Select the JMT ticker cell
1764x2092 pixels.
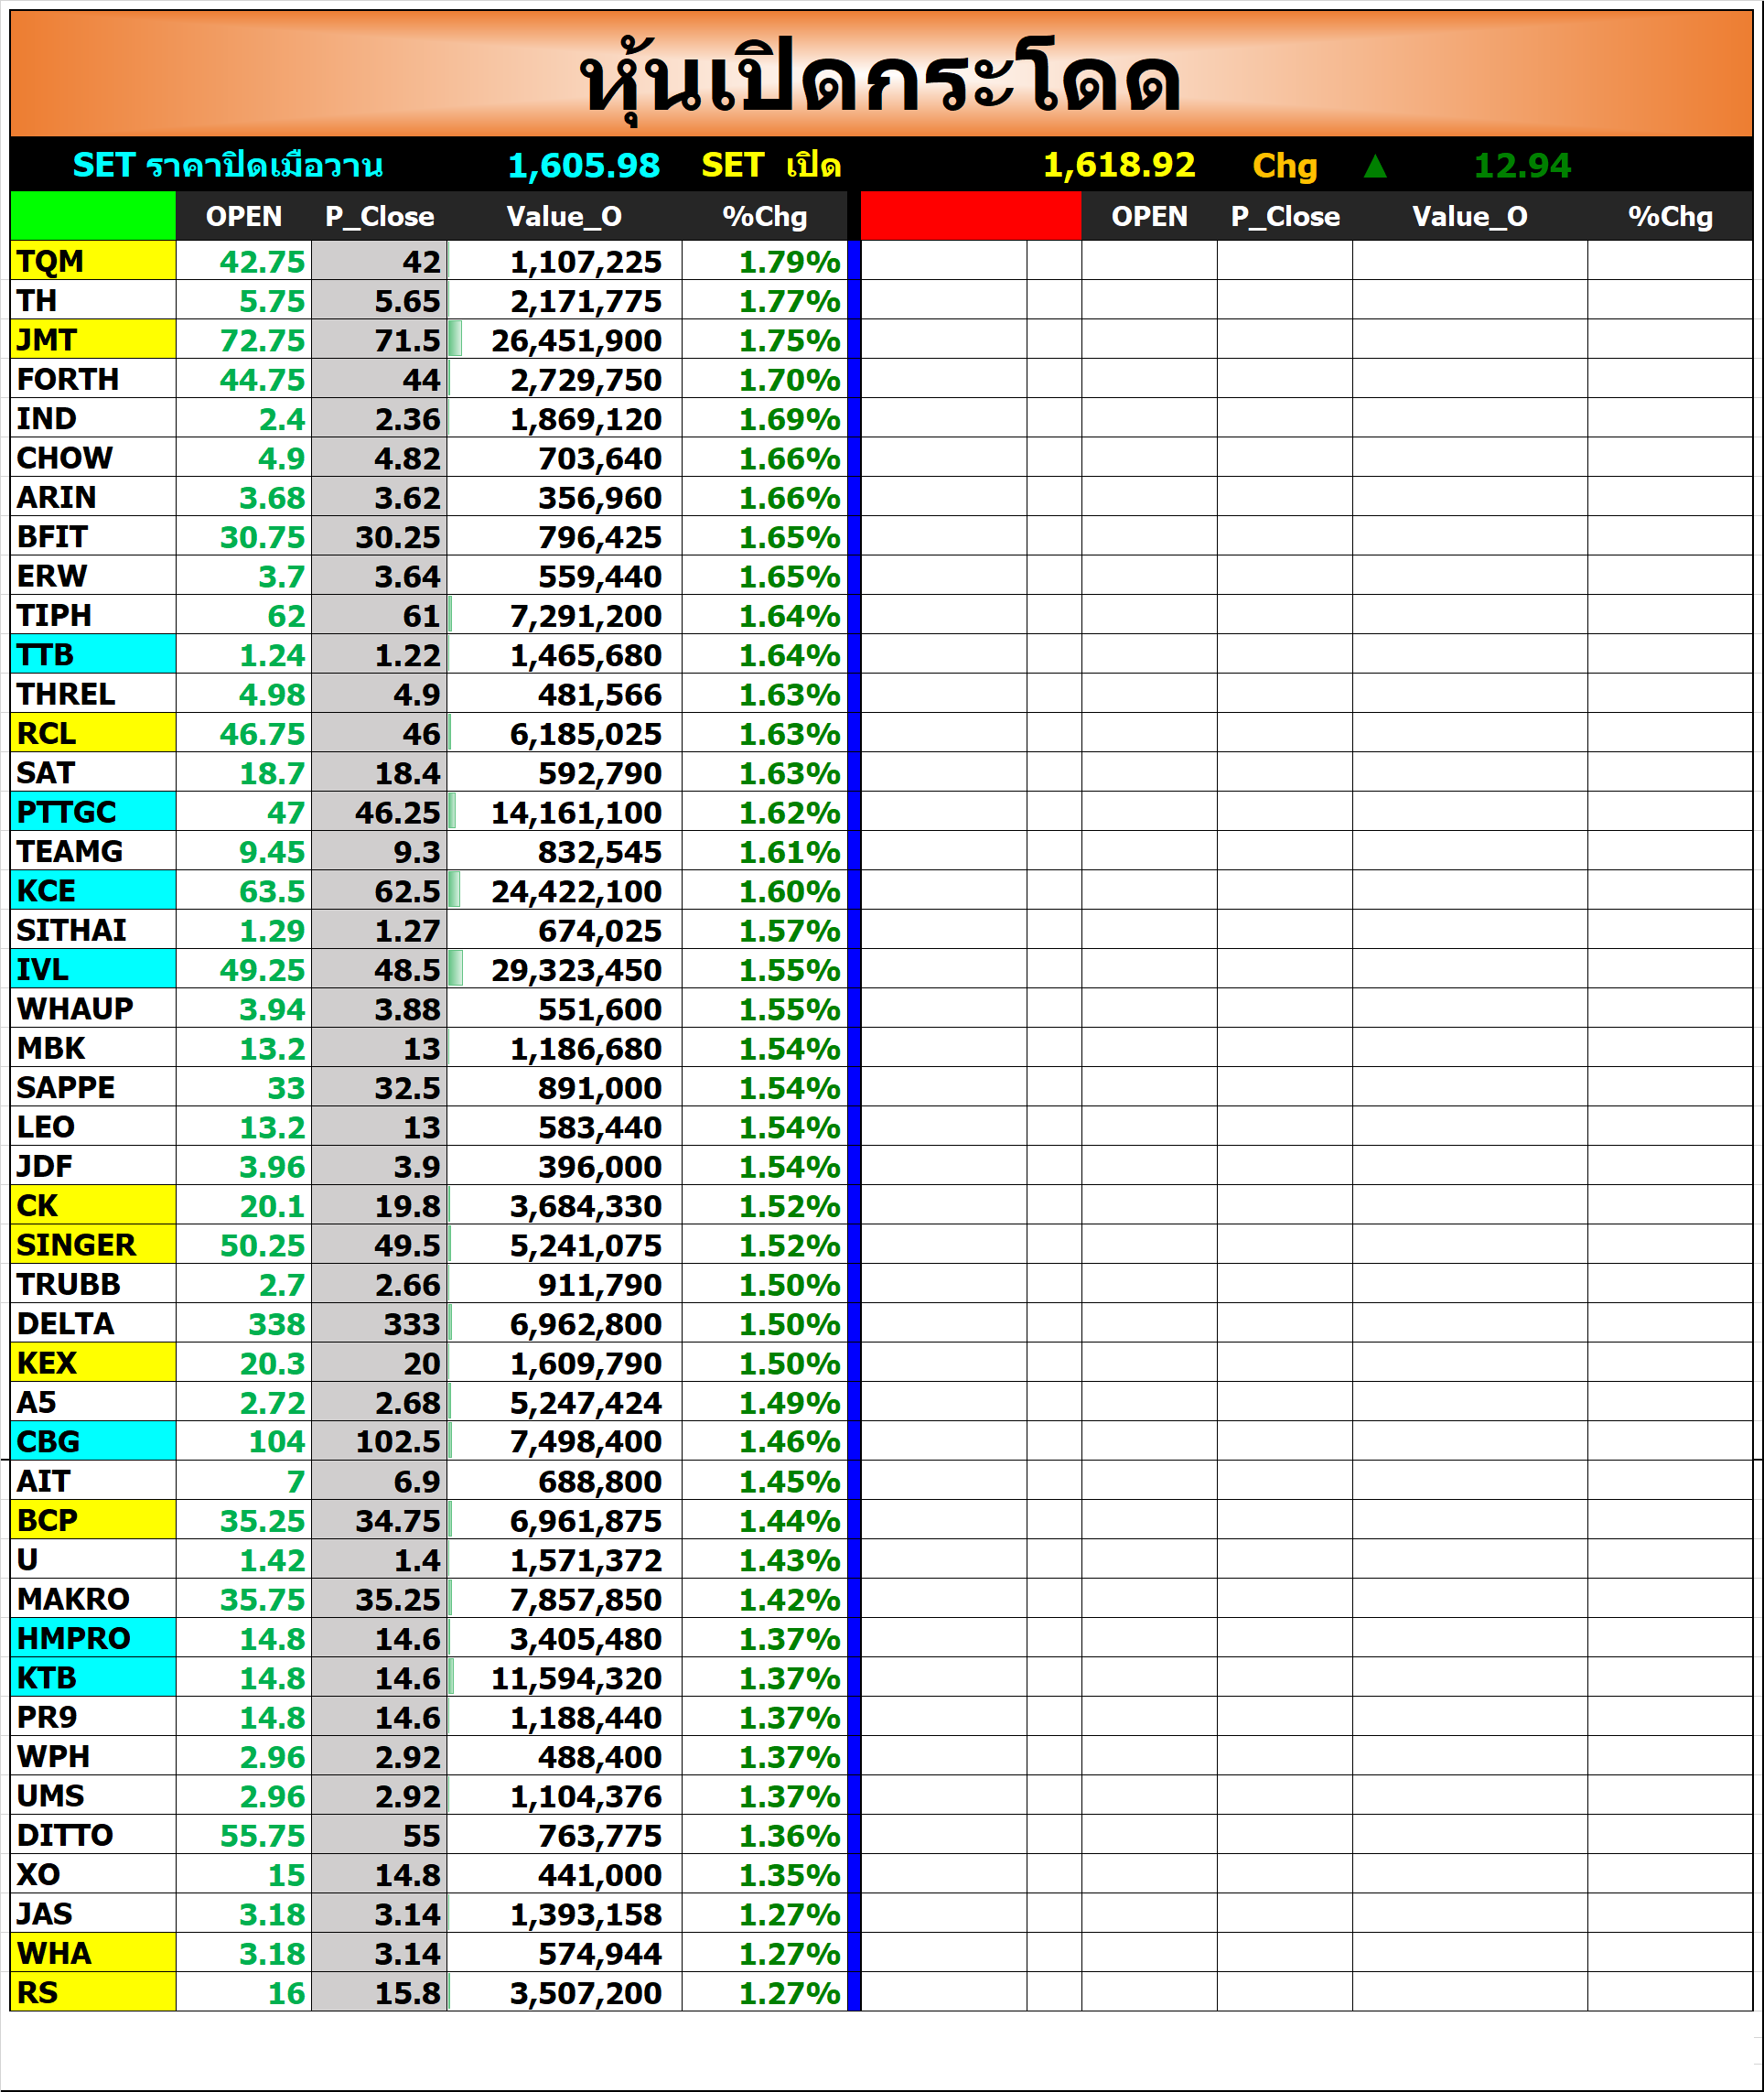[93, 340]
